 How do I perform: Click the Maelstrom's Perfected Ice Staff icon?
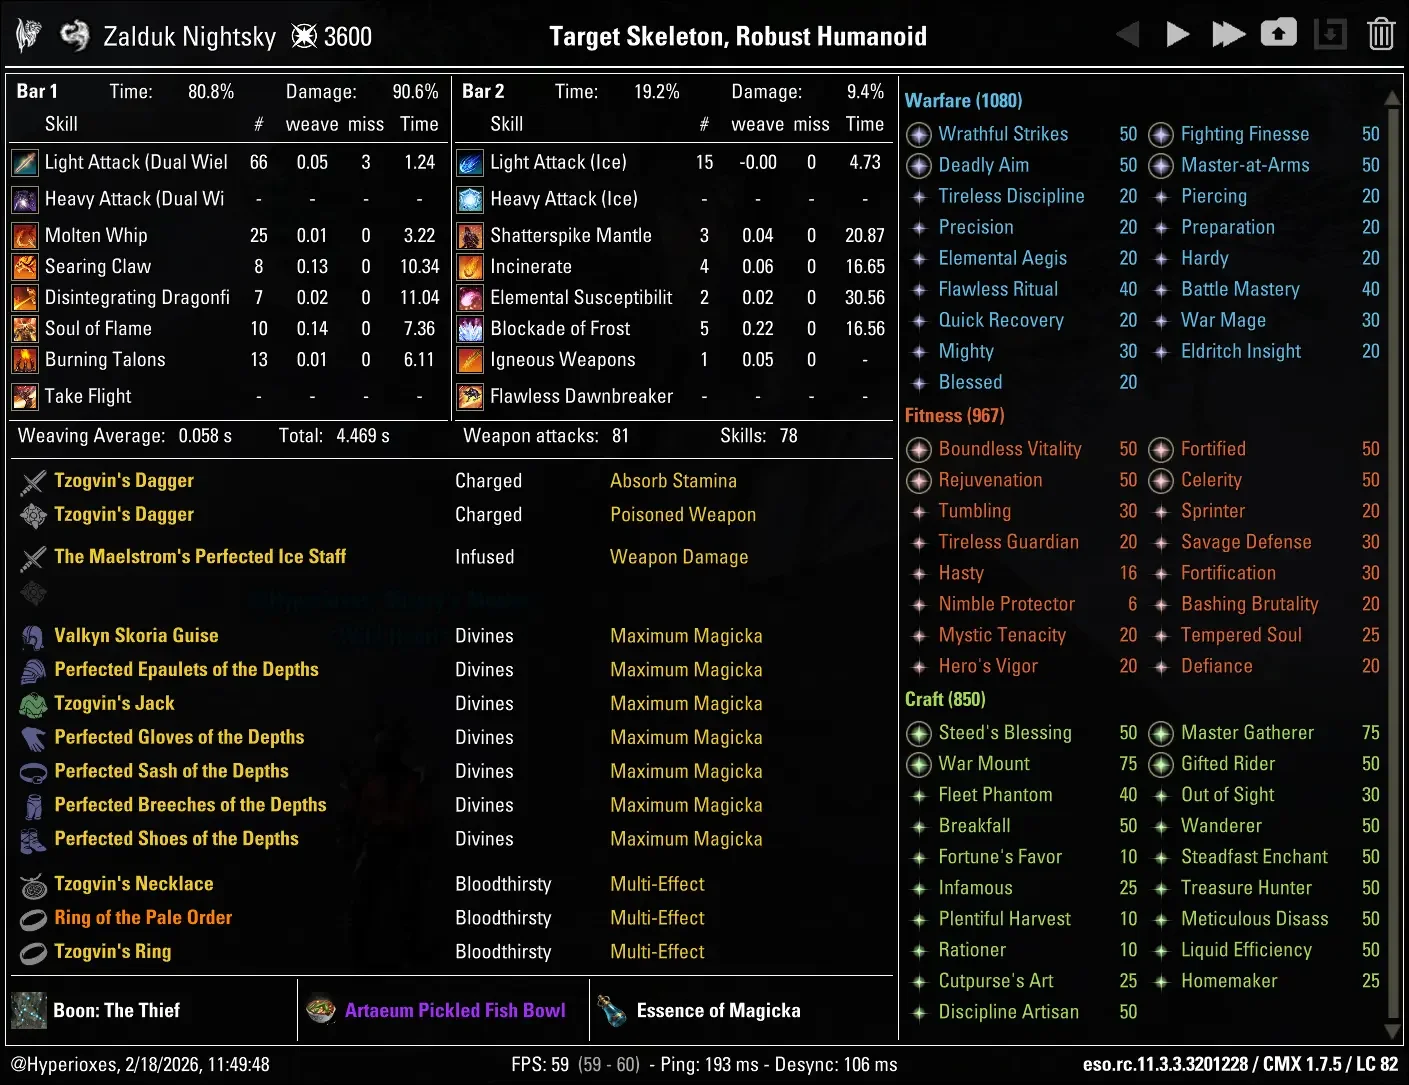[33, 556]
